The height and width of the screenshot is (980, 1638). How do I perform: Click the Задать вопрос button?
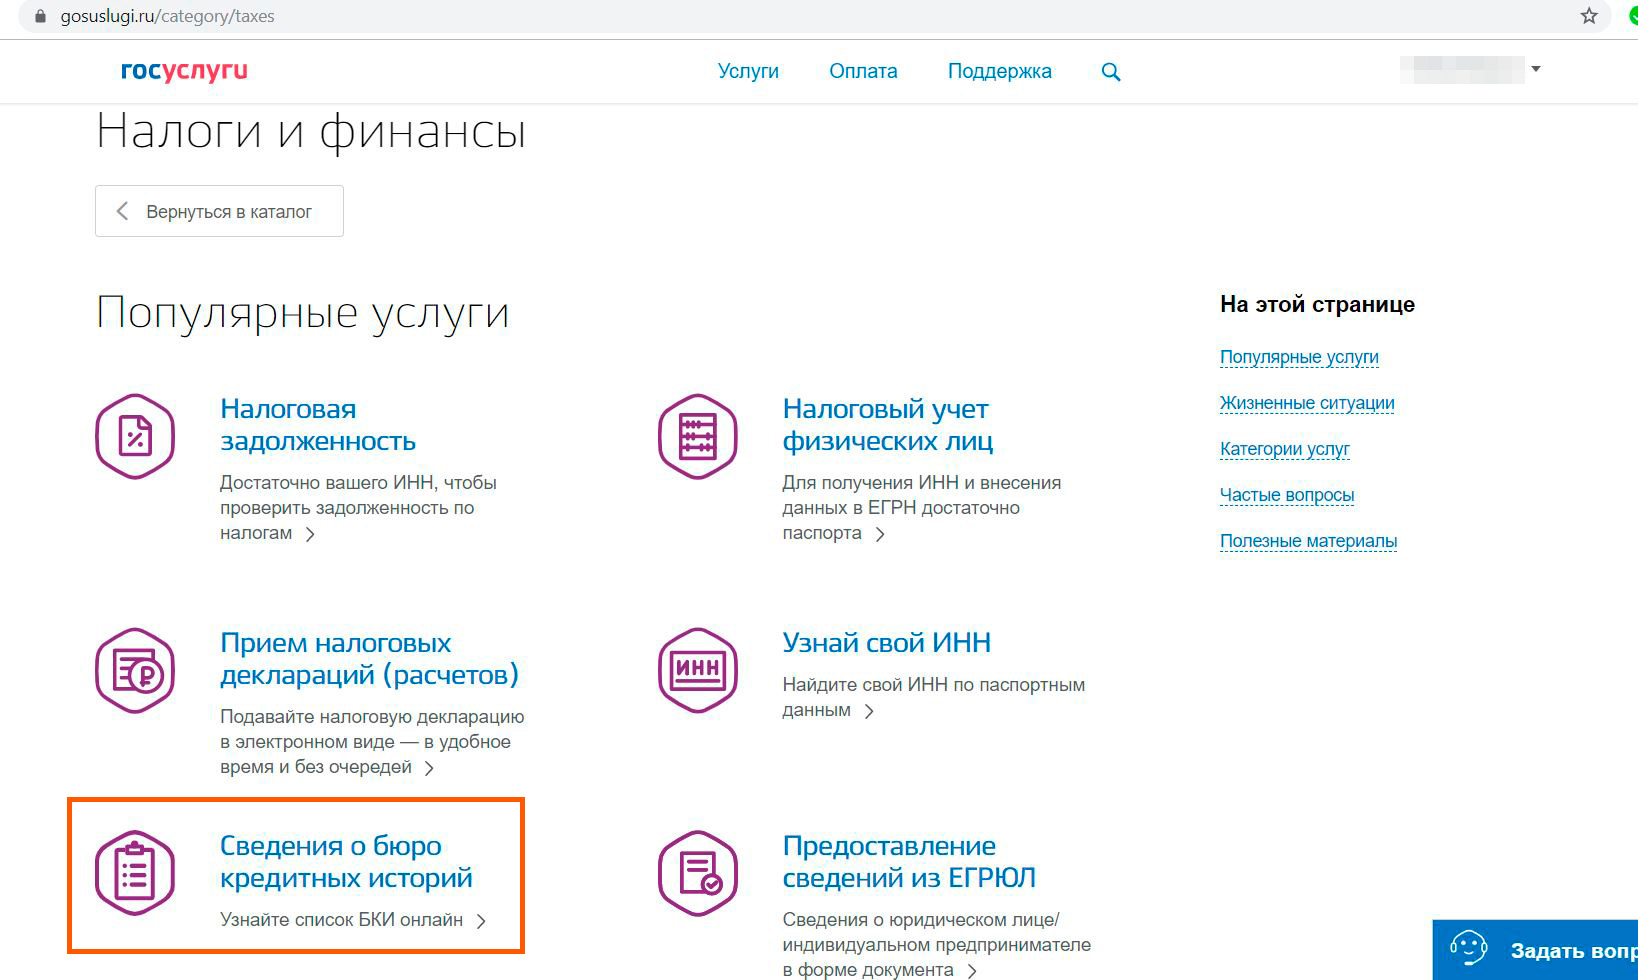[x=1535, y=950]
